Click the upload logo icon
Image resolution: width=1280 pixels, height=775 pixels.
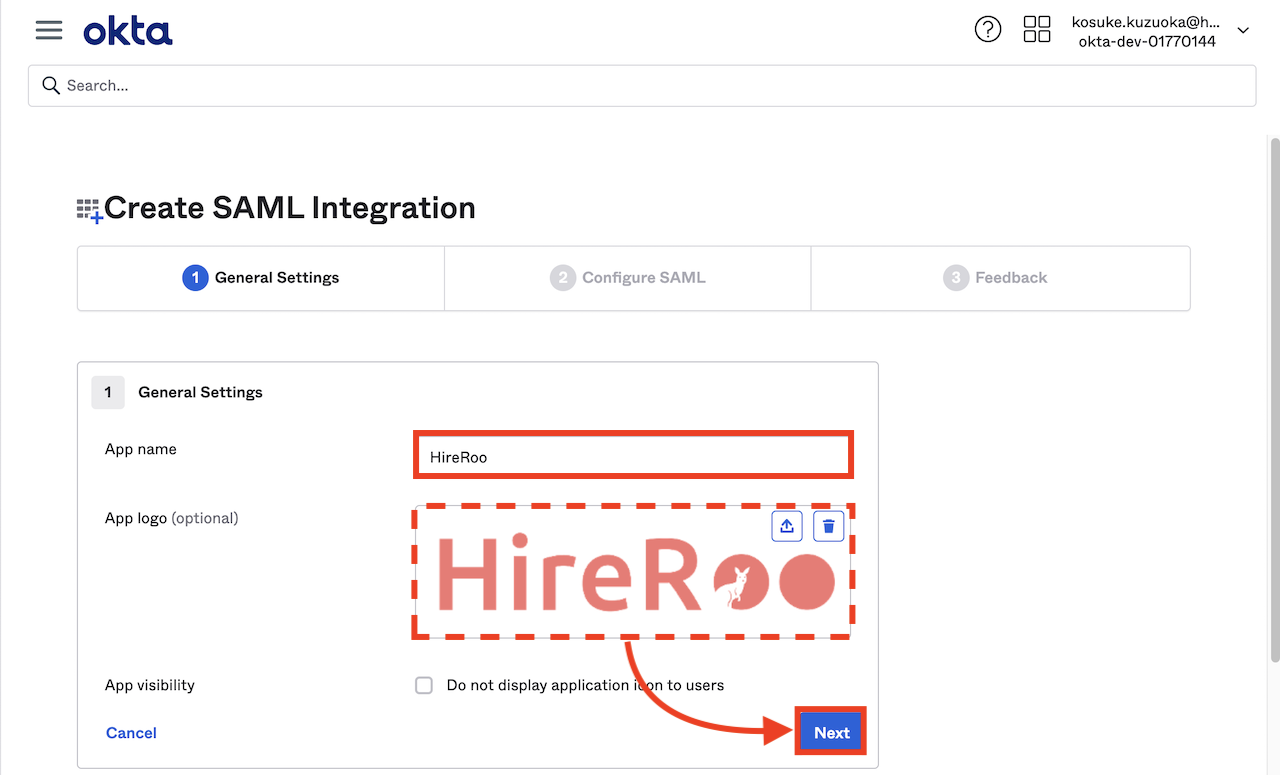[787, 526]
